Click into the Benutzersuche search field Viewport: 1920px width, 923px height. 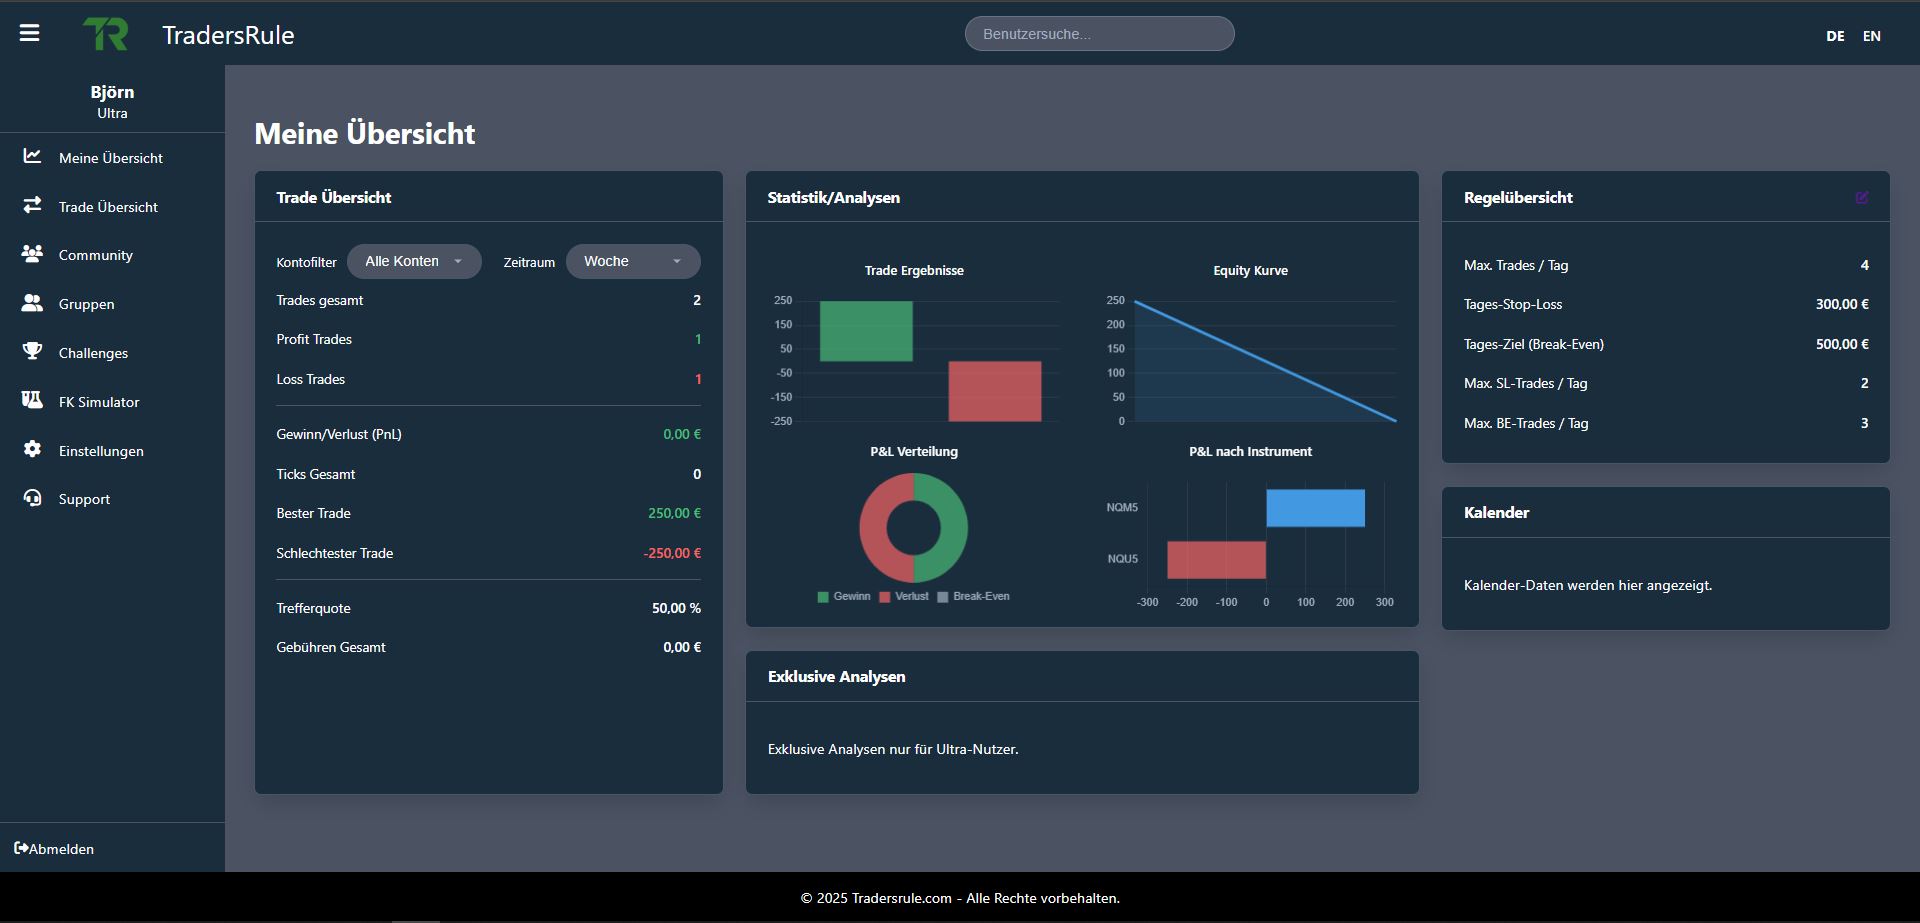pos(1098,33)
